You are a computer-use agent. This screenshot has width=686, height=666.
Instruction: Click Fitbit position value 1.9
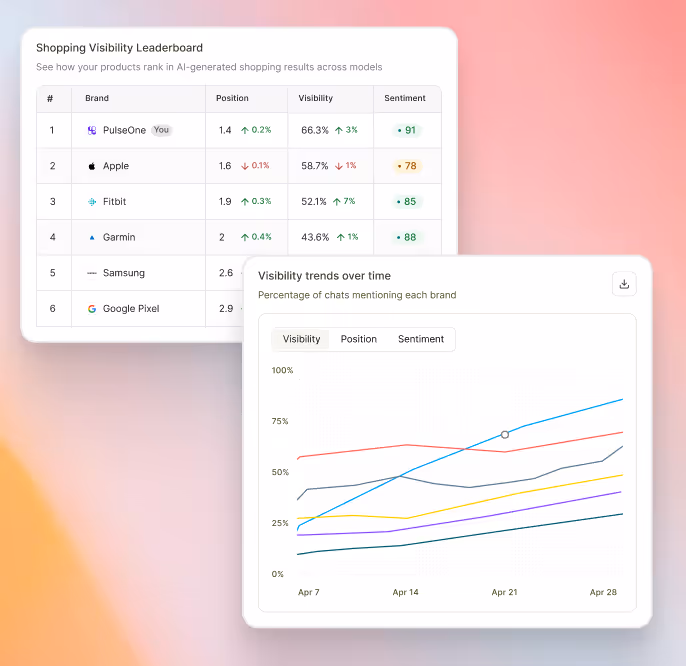(x=225, y=201)
